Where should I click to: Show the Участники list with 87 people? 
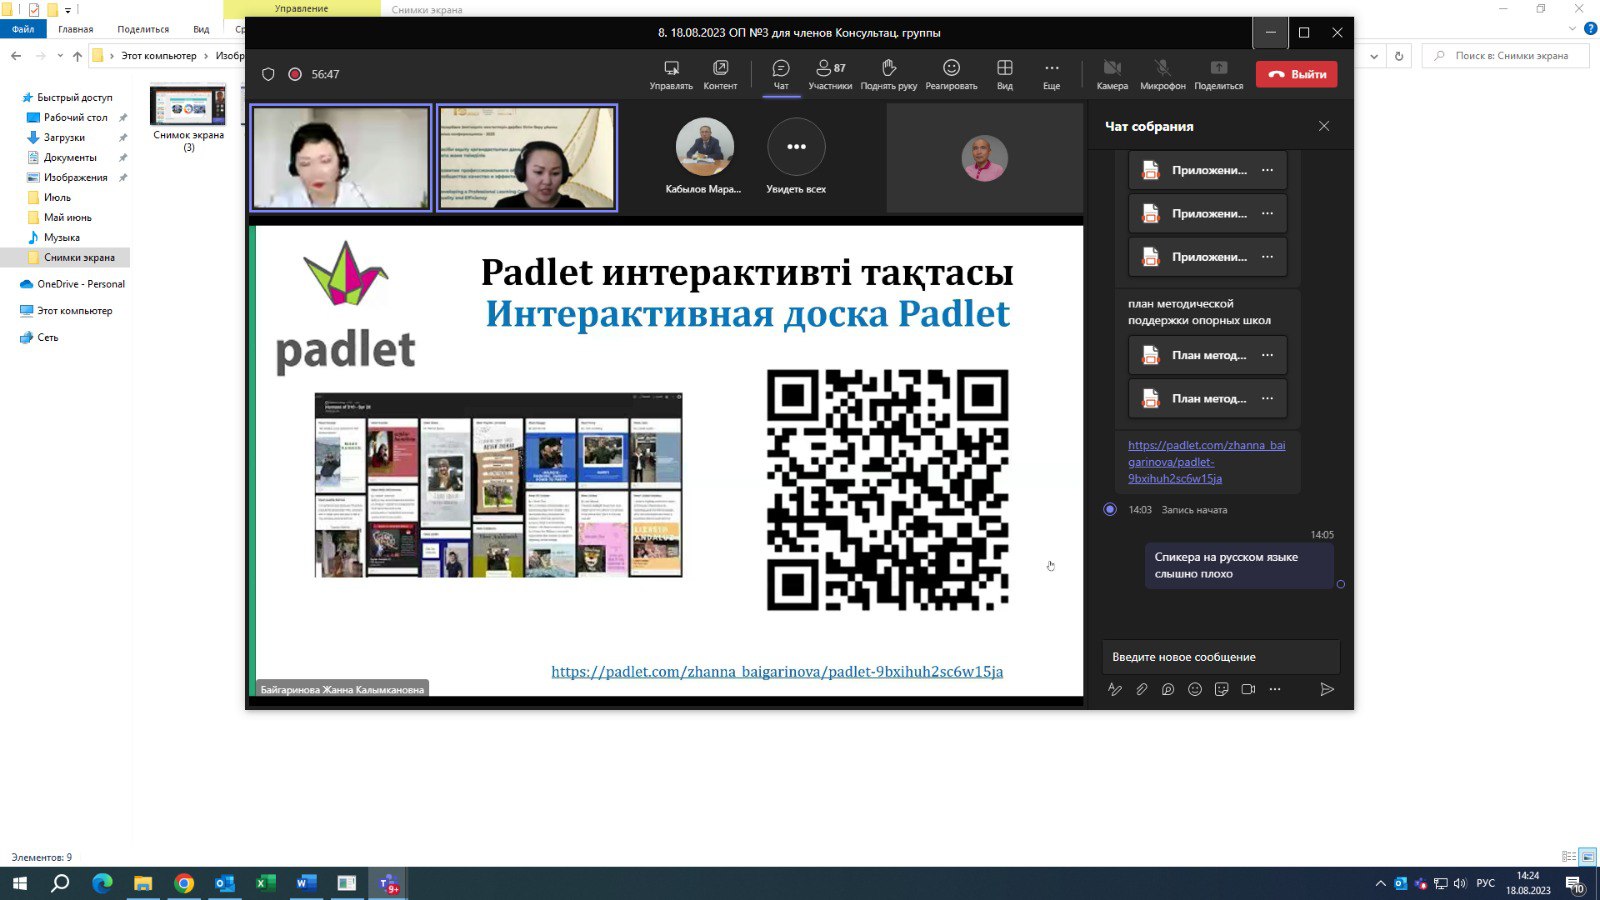(x=830, y=75)
